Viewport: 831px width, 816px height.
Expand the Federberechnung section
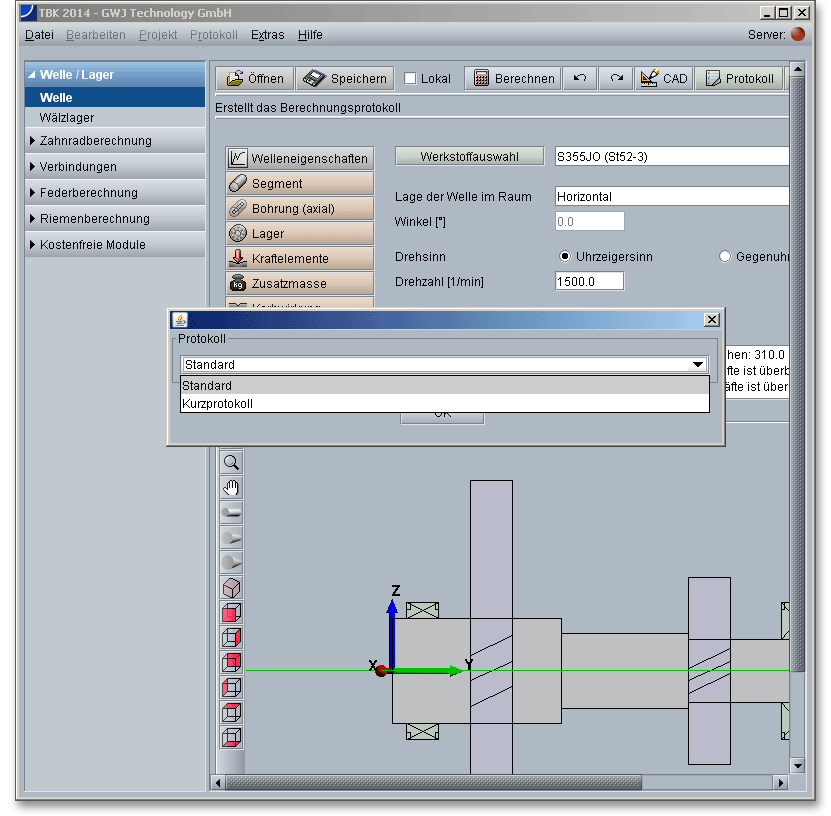88,193
